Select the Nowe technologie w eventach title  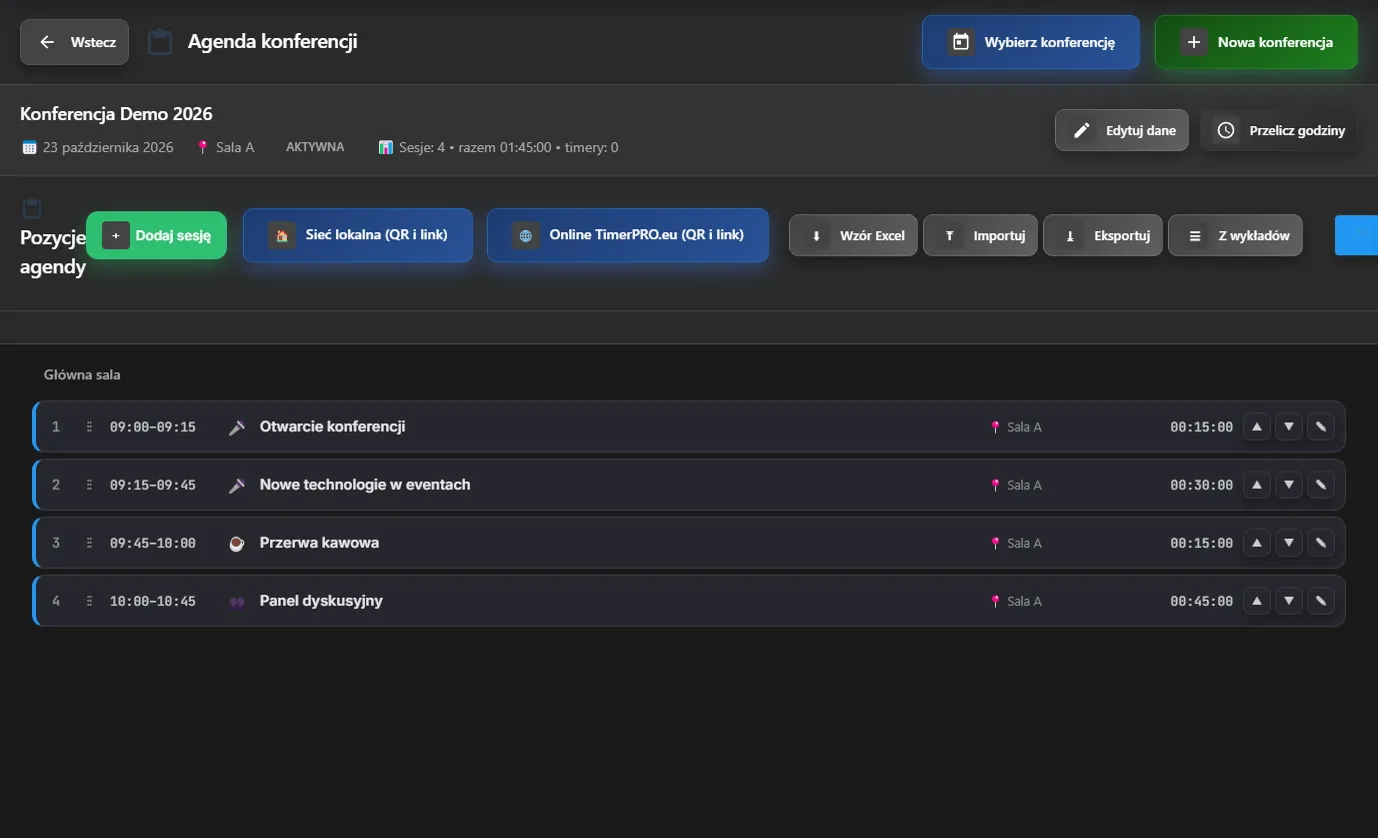365,485
